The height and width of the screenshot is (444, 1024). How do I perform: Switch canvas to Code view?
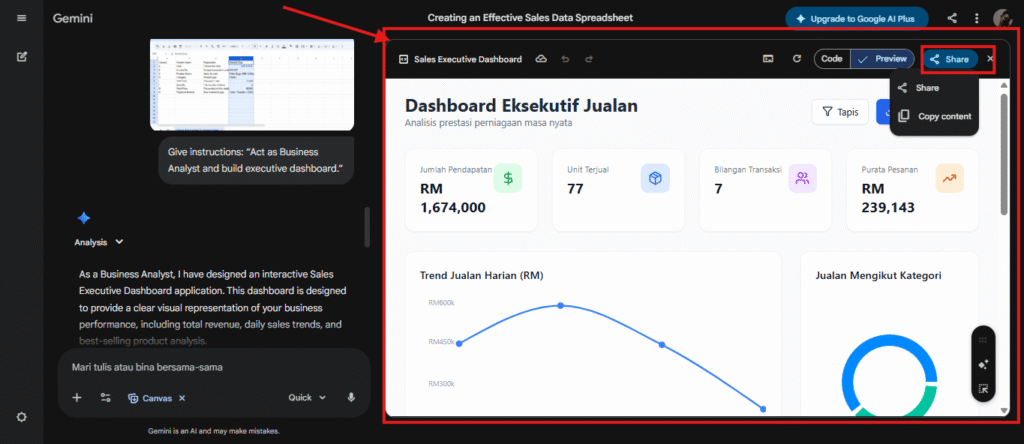coord(831,59)
